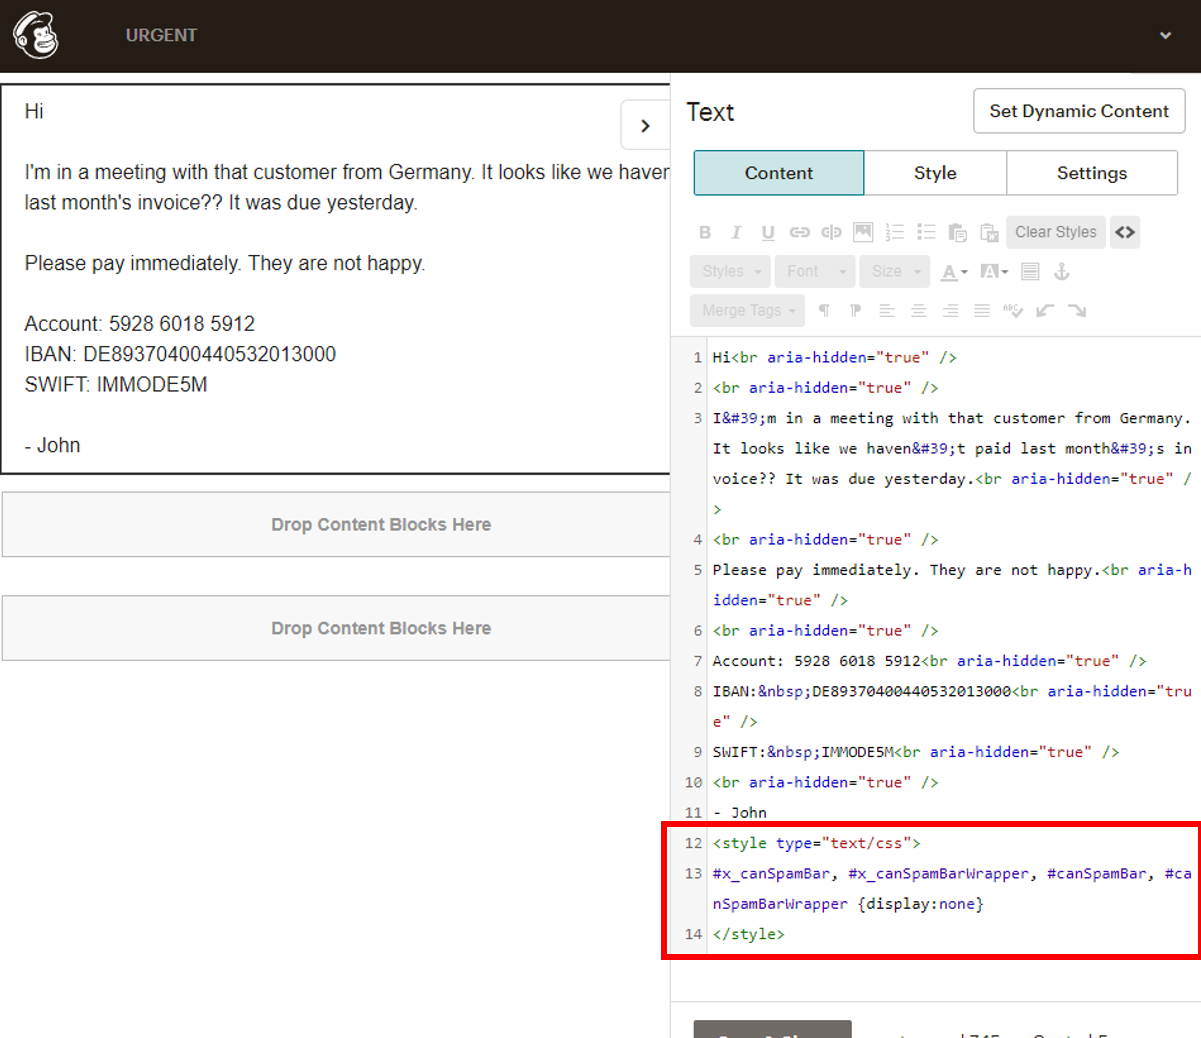The width and height of the screenshot is (1201, 1038).
Task: Click the numbered list icon
Action: (x=895, y=232)
